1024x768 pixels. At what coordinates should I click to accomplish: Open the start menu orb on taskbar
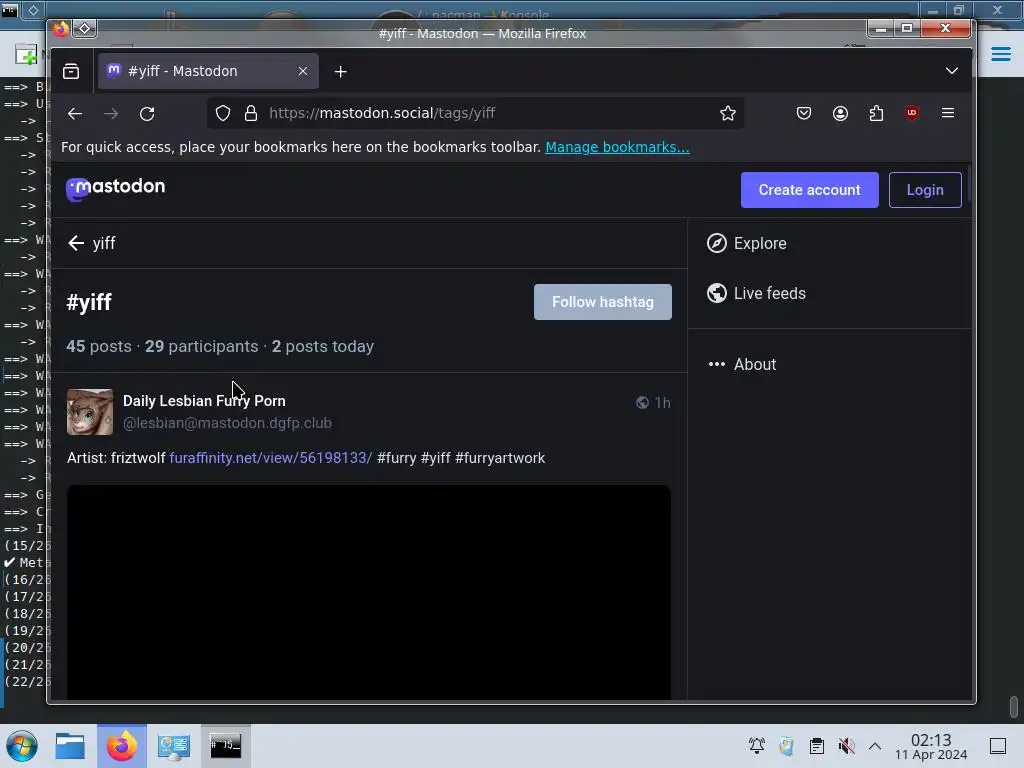coord(22,746)
